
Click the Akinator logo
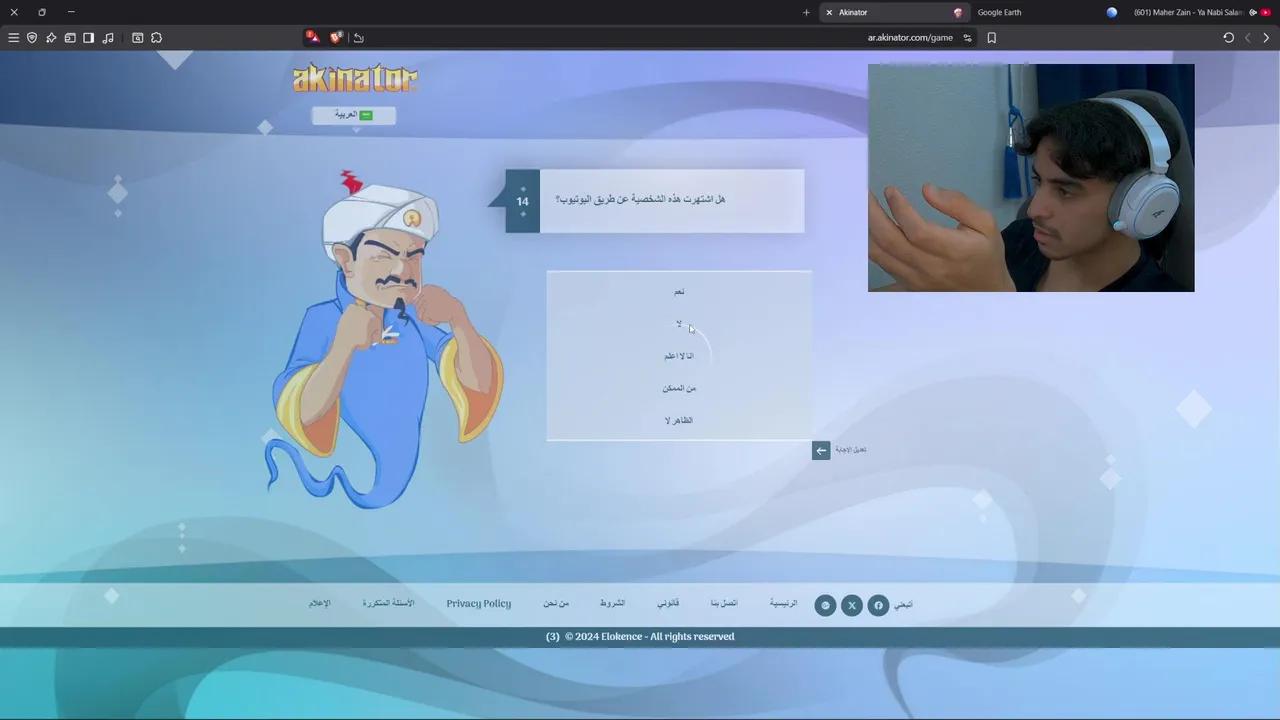coord(355,79)
